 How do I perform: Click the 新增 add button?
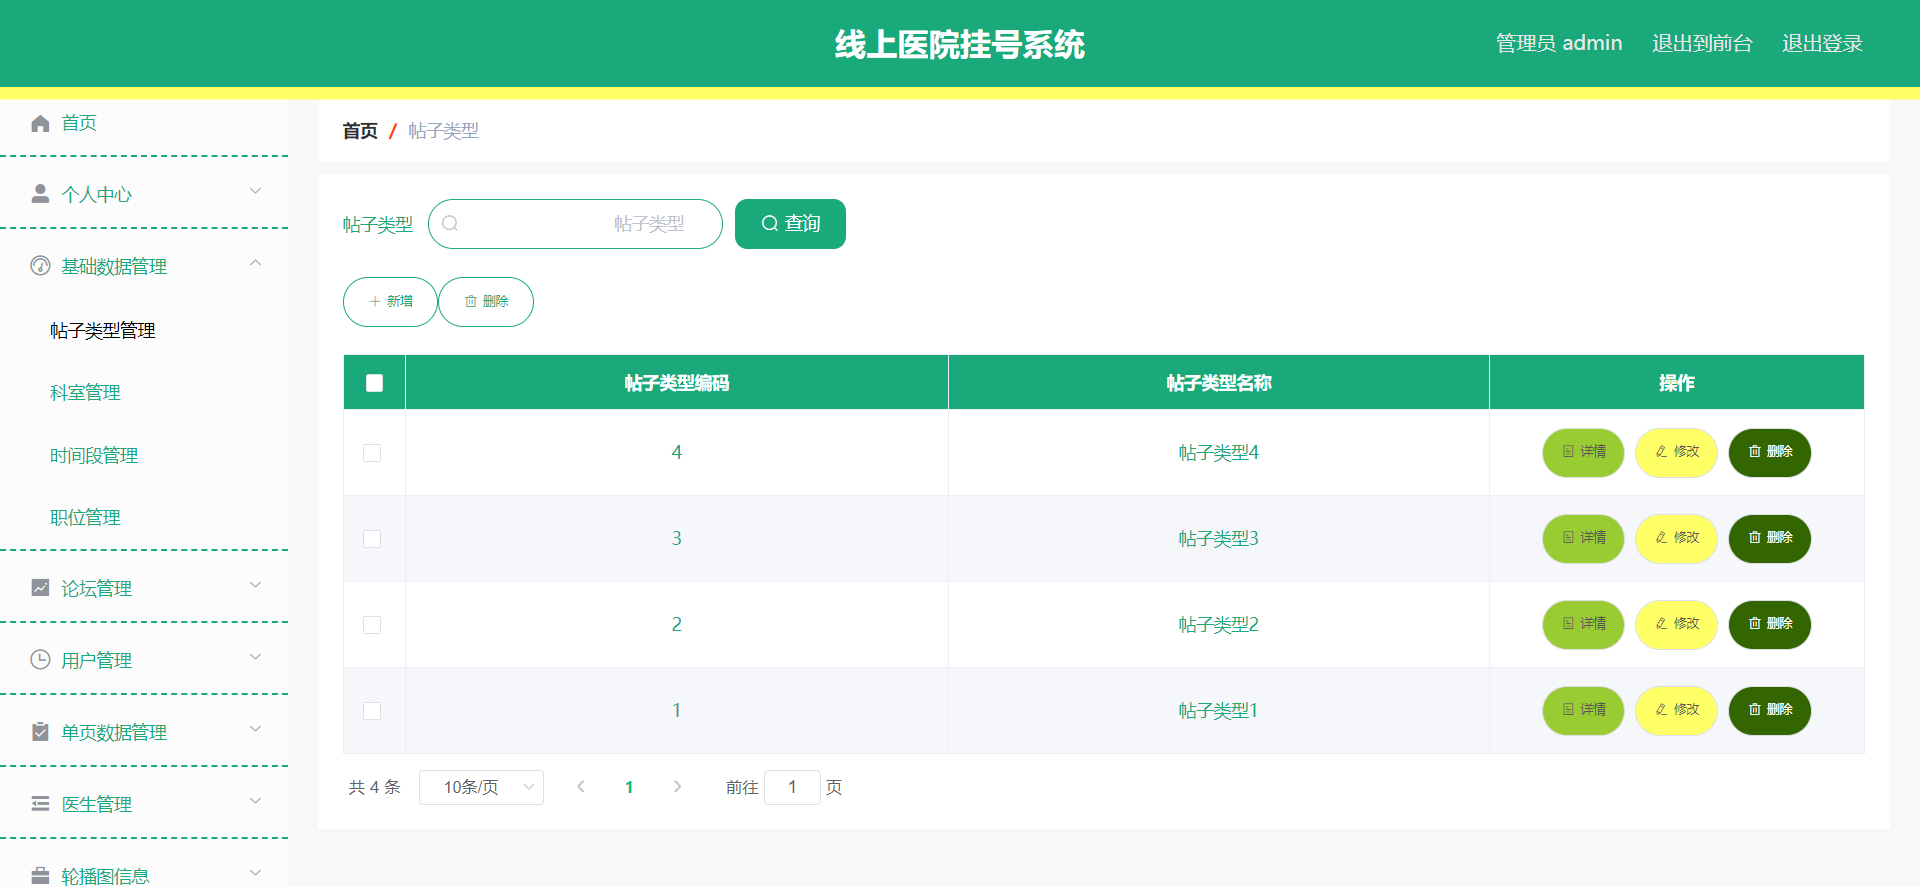390,302
